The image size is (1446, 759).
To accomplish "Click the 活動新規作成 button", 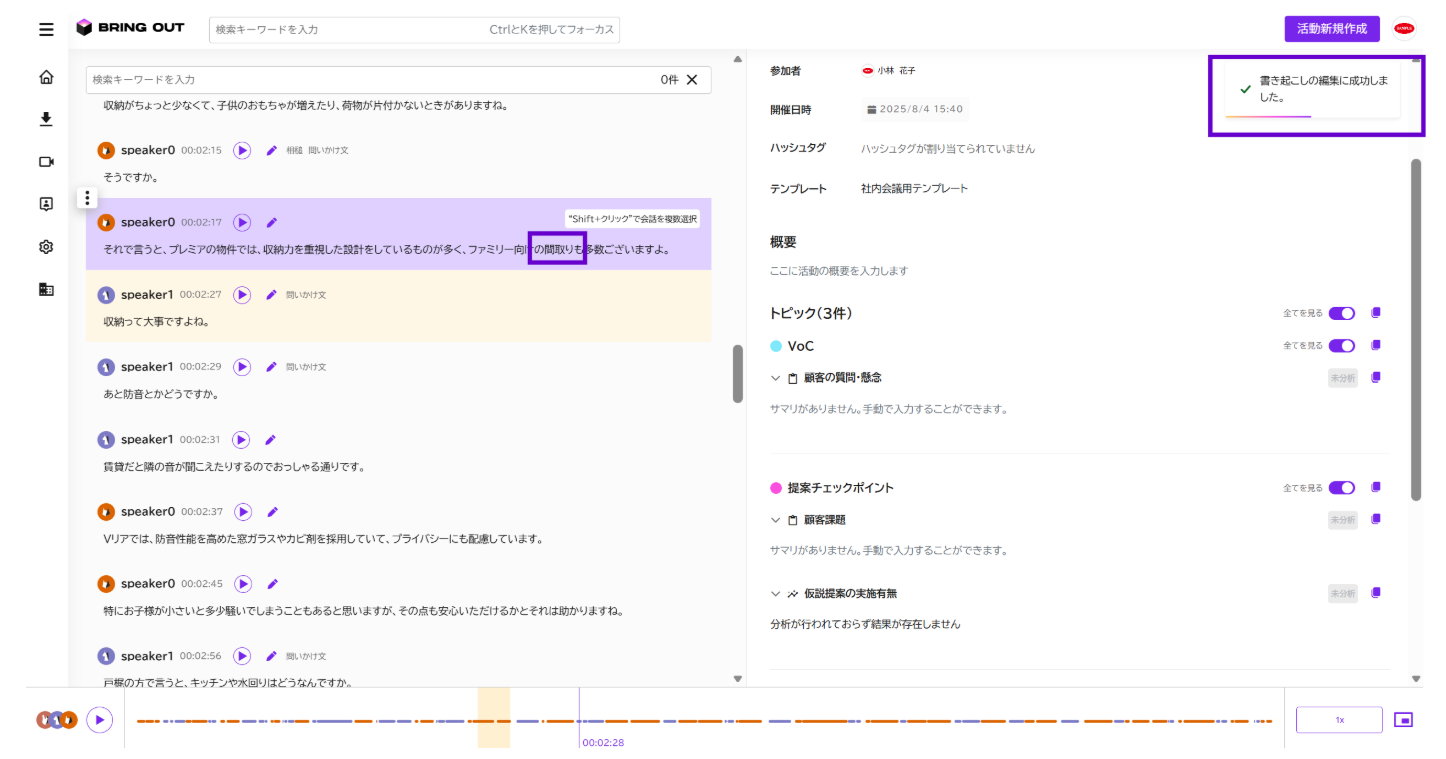I will click(1332, 29).
